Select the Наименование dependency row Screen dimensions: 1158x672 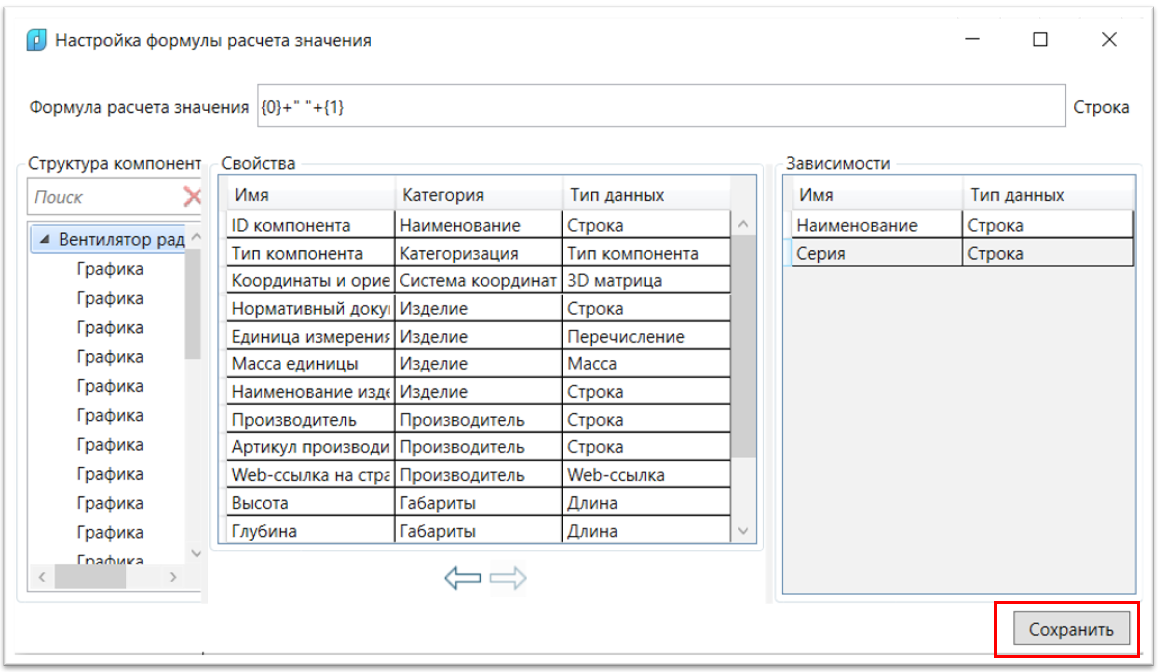click(x=962, y=225)
